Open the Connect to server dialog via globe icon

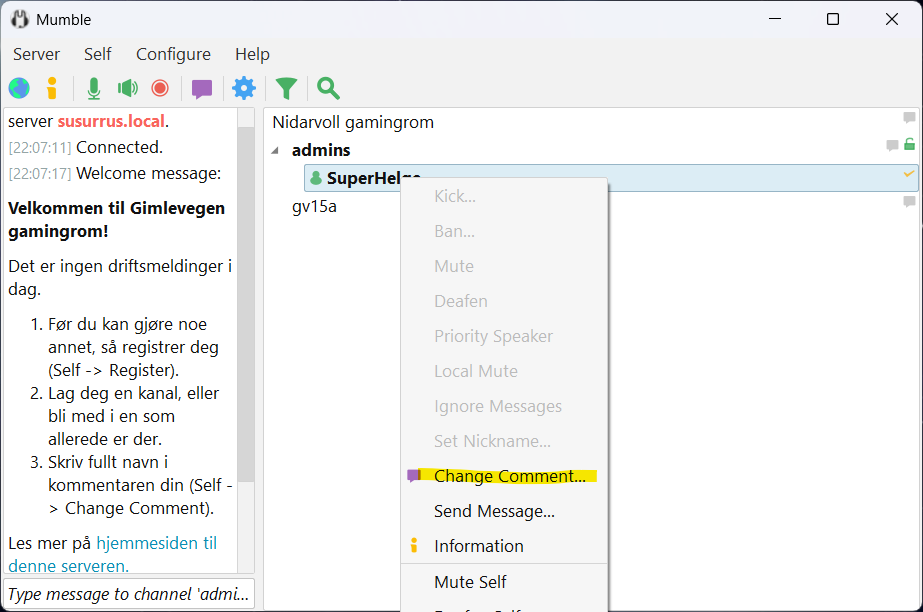pyautogui.click(x=18, y=88)
